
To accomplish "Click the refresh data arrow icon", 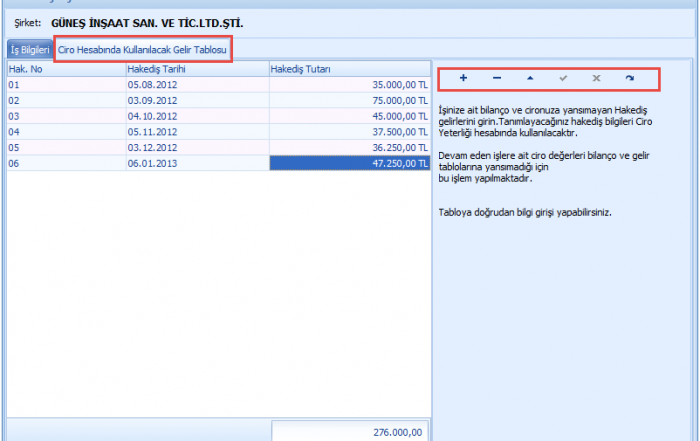I will 629,78.
